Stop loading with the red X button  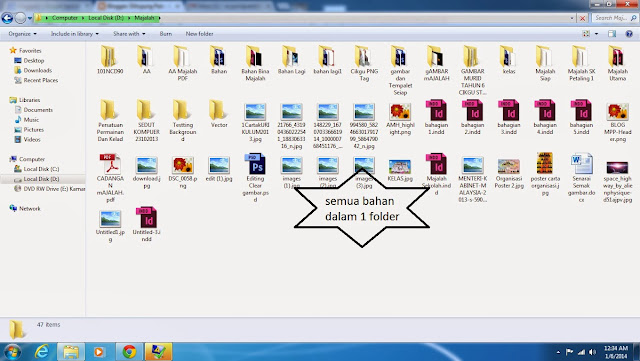coord(582,18)
